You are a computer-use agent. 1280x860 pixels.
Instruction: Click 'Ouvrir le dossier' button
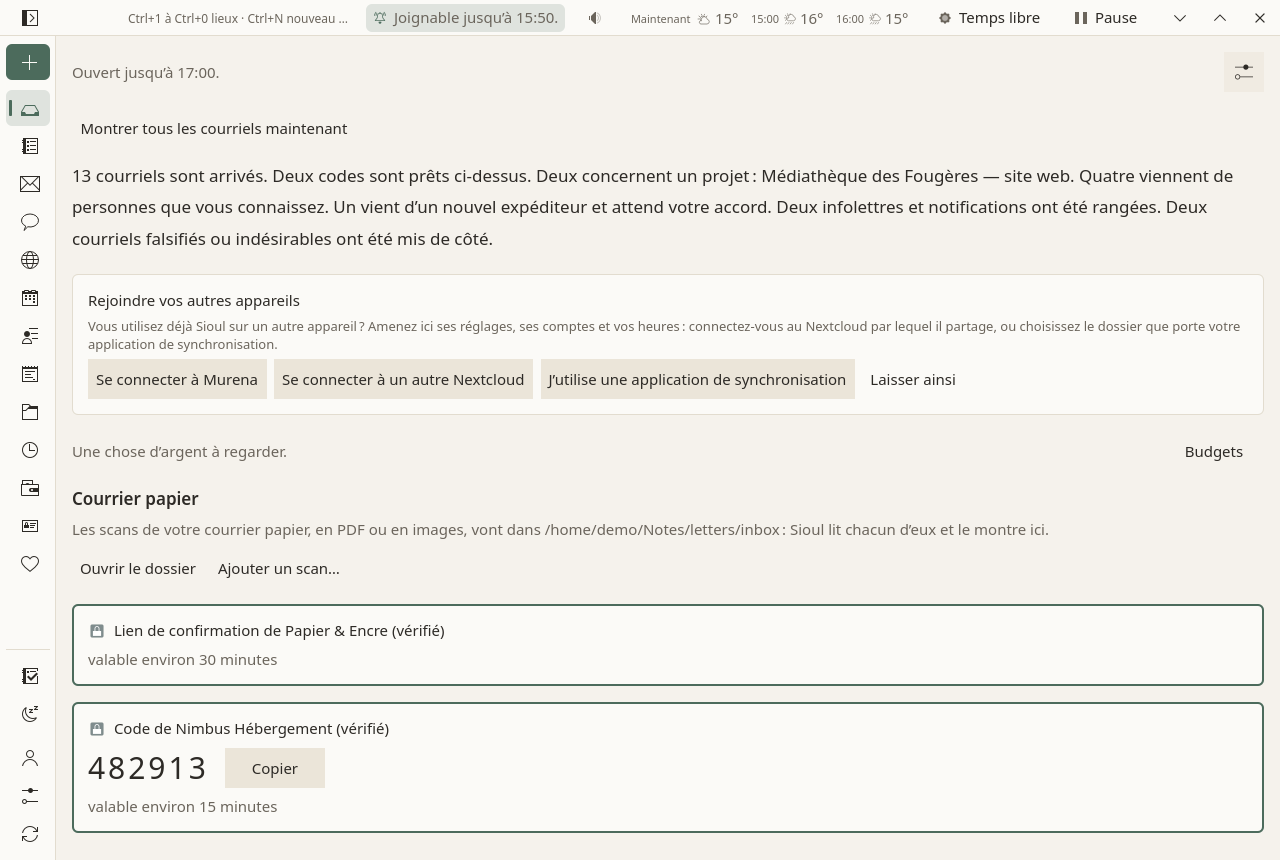pos(138,568)
